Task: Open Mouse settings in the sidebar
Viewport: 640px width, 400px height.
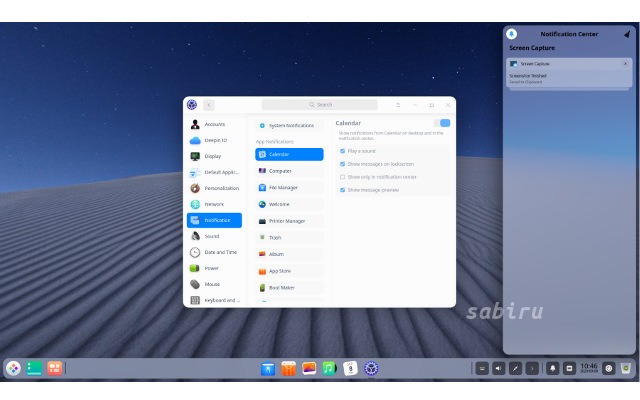Action: (x=214, y=284)
